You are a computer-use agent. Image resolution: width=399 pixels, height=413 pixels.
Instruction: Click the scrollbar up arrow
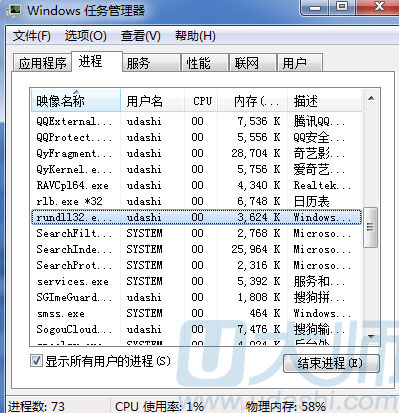[x=371, y=99]
